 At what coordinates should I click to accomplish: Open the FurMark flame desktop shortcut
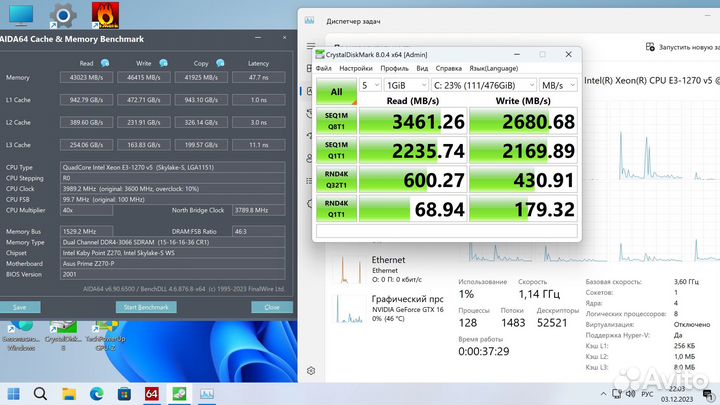click(x=105, y=15)
